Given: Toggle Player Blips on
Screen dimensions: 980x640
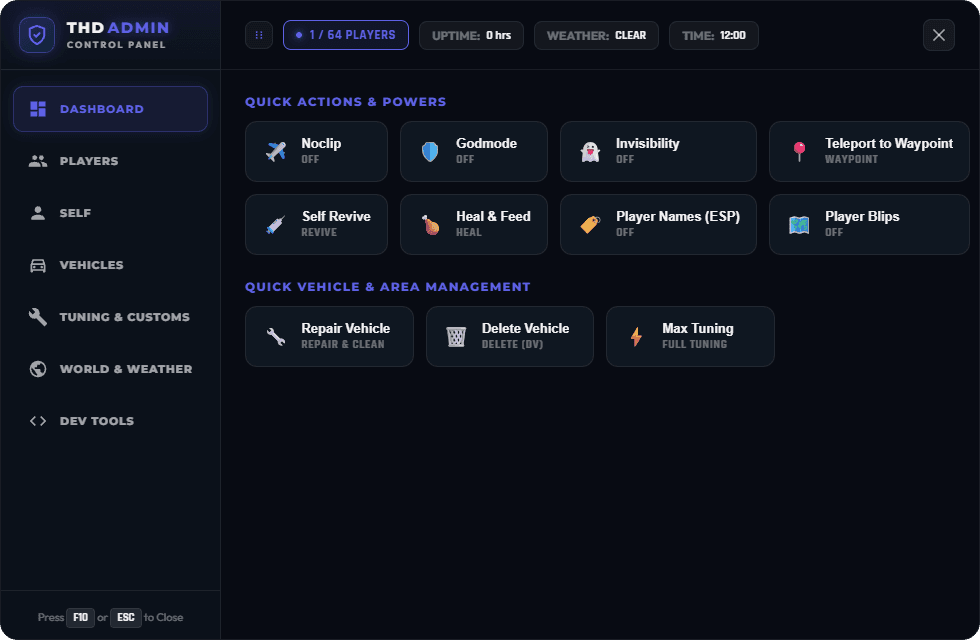Looking at the screenshot, I should 869,224.
